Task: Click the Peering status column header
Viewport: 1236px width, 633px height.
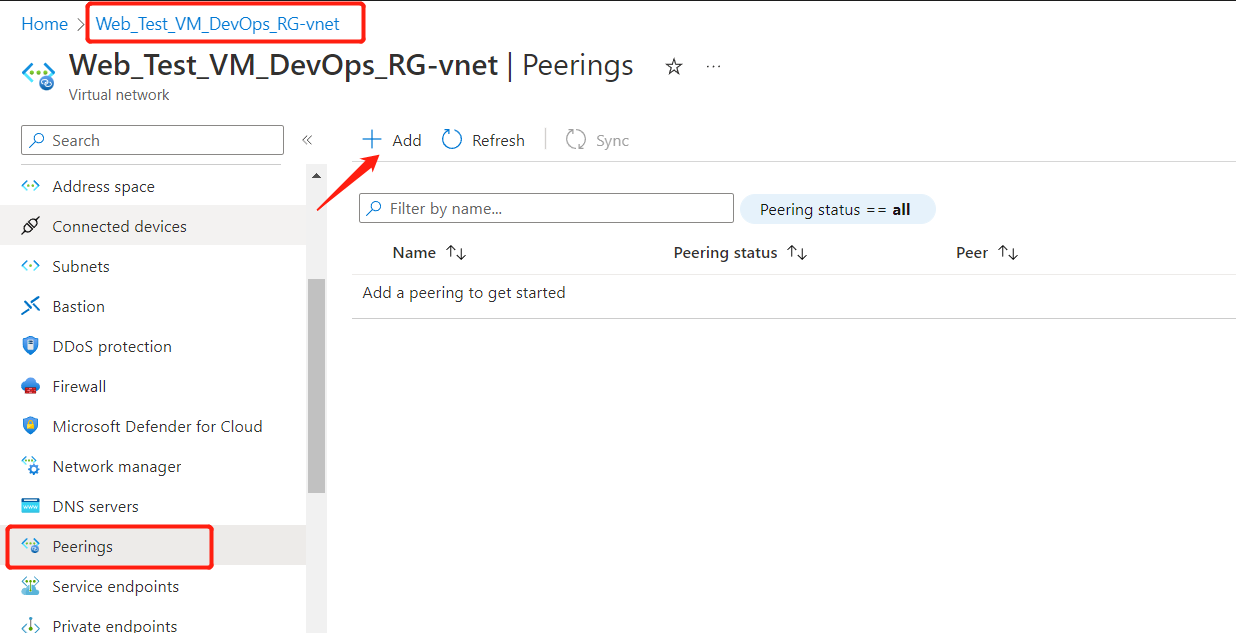Action: coord(725,253)
